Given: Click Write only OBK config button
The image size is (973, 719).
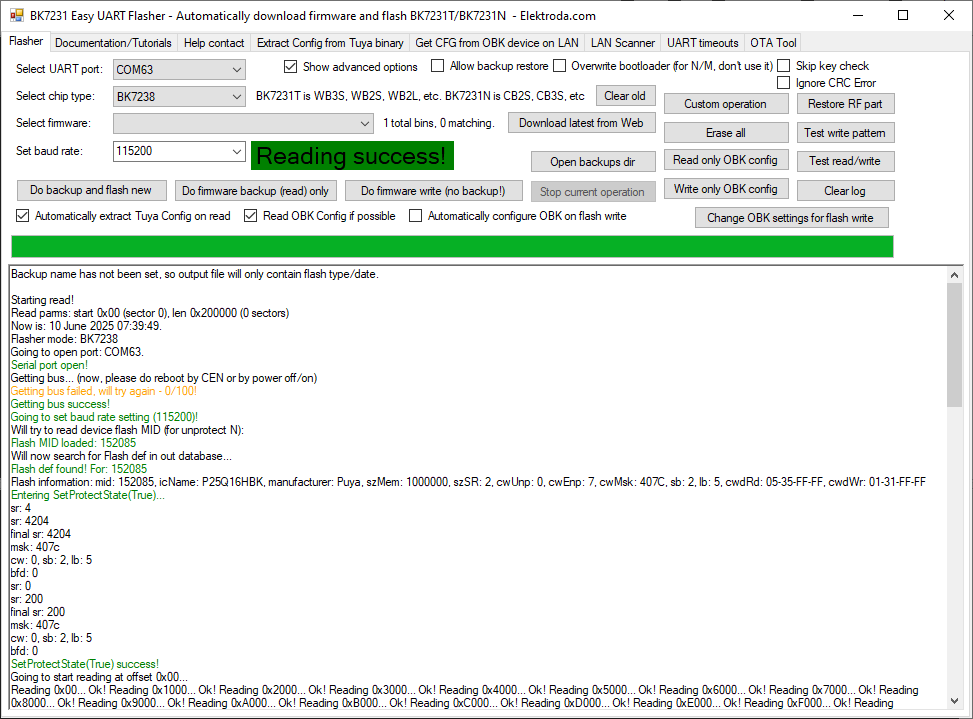Looking at the screenshot, I should click(x=726, y=189).
